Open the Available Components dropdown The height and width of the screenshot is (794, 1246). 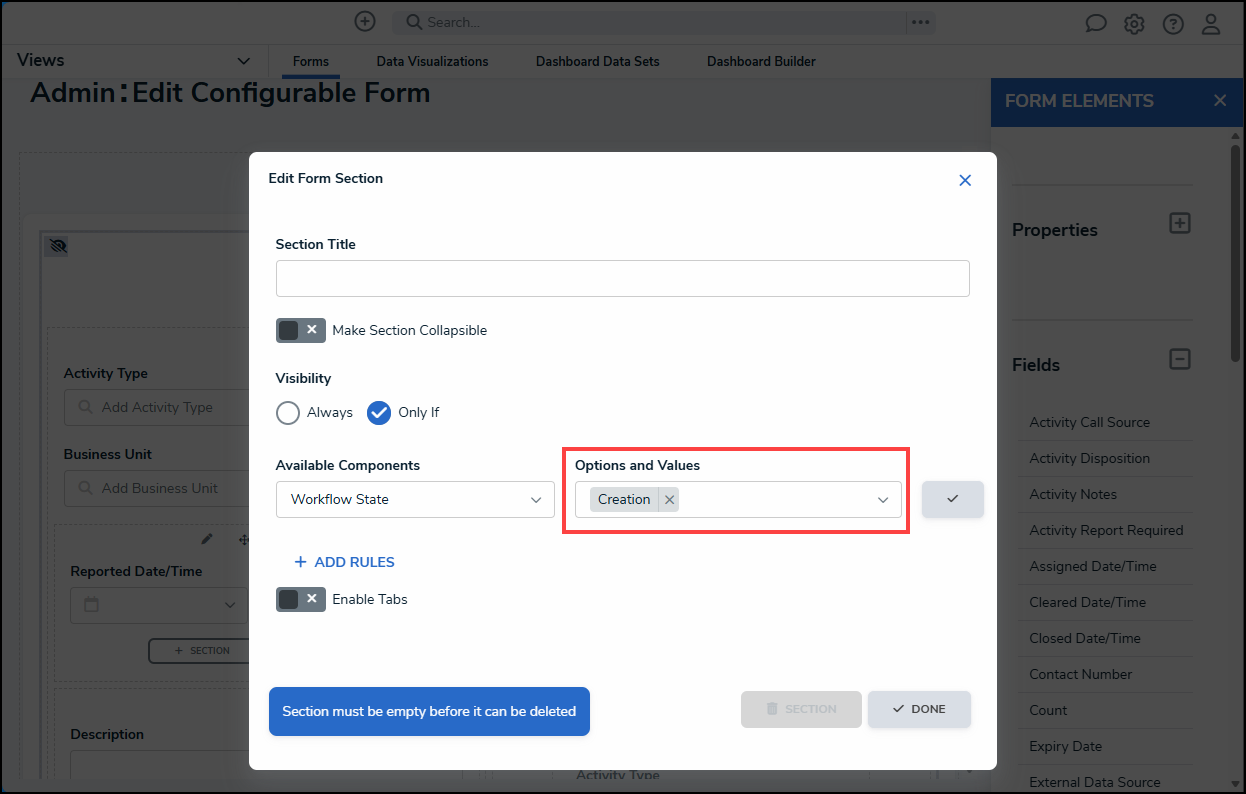415,499
